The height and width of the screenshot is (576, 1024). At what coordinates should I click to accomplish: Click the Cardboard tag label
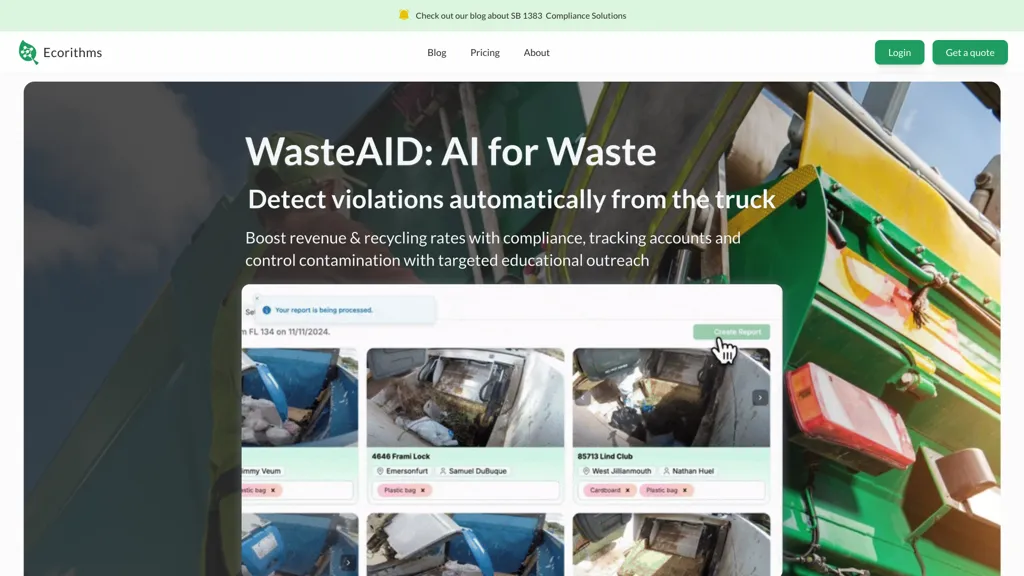pyautogui.click(x=605, y=490)
